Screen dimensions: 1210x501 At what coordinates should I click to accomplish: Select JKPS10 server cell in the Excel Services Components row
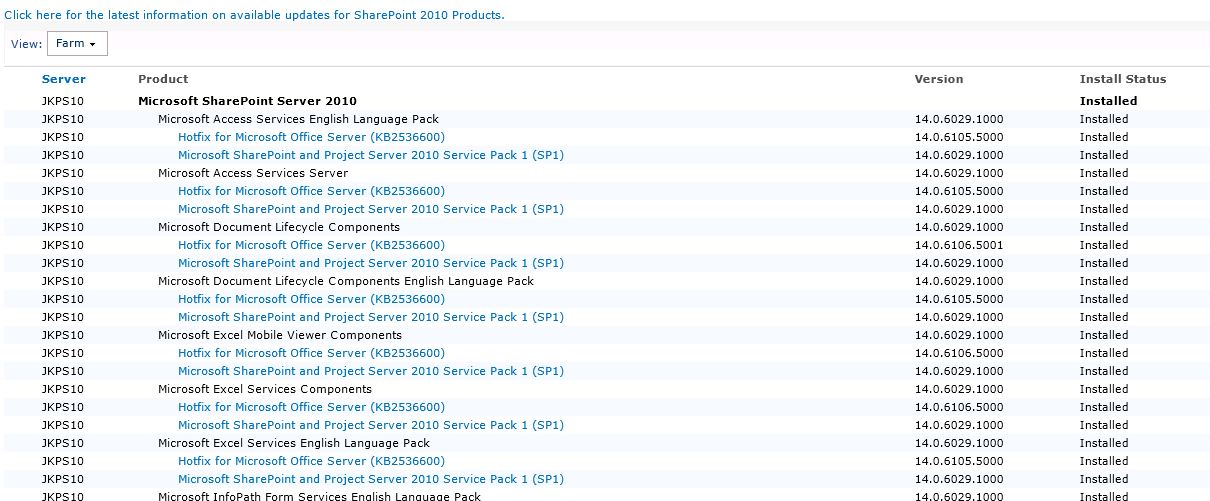63,389
